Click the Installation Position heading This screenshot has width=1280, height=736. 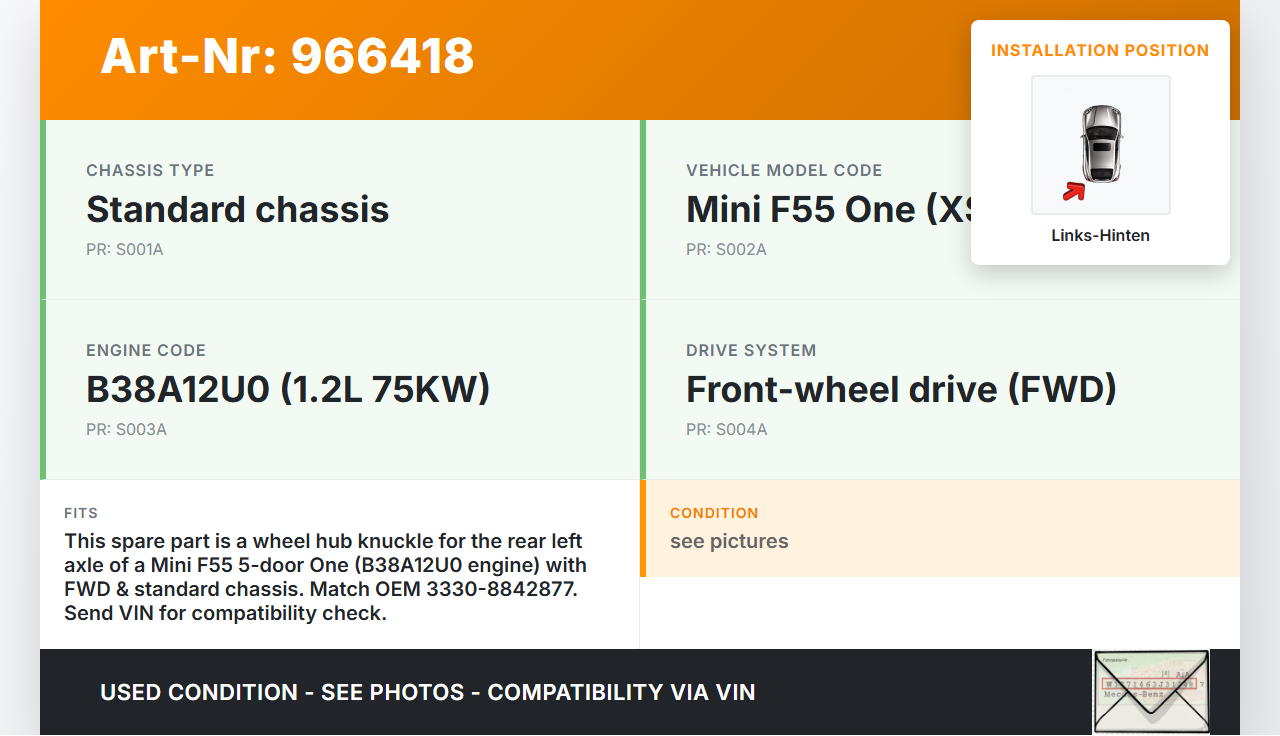point(1100,50)
